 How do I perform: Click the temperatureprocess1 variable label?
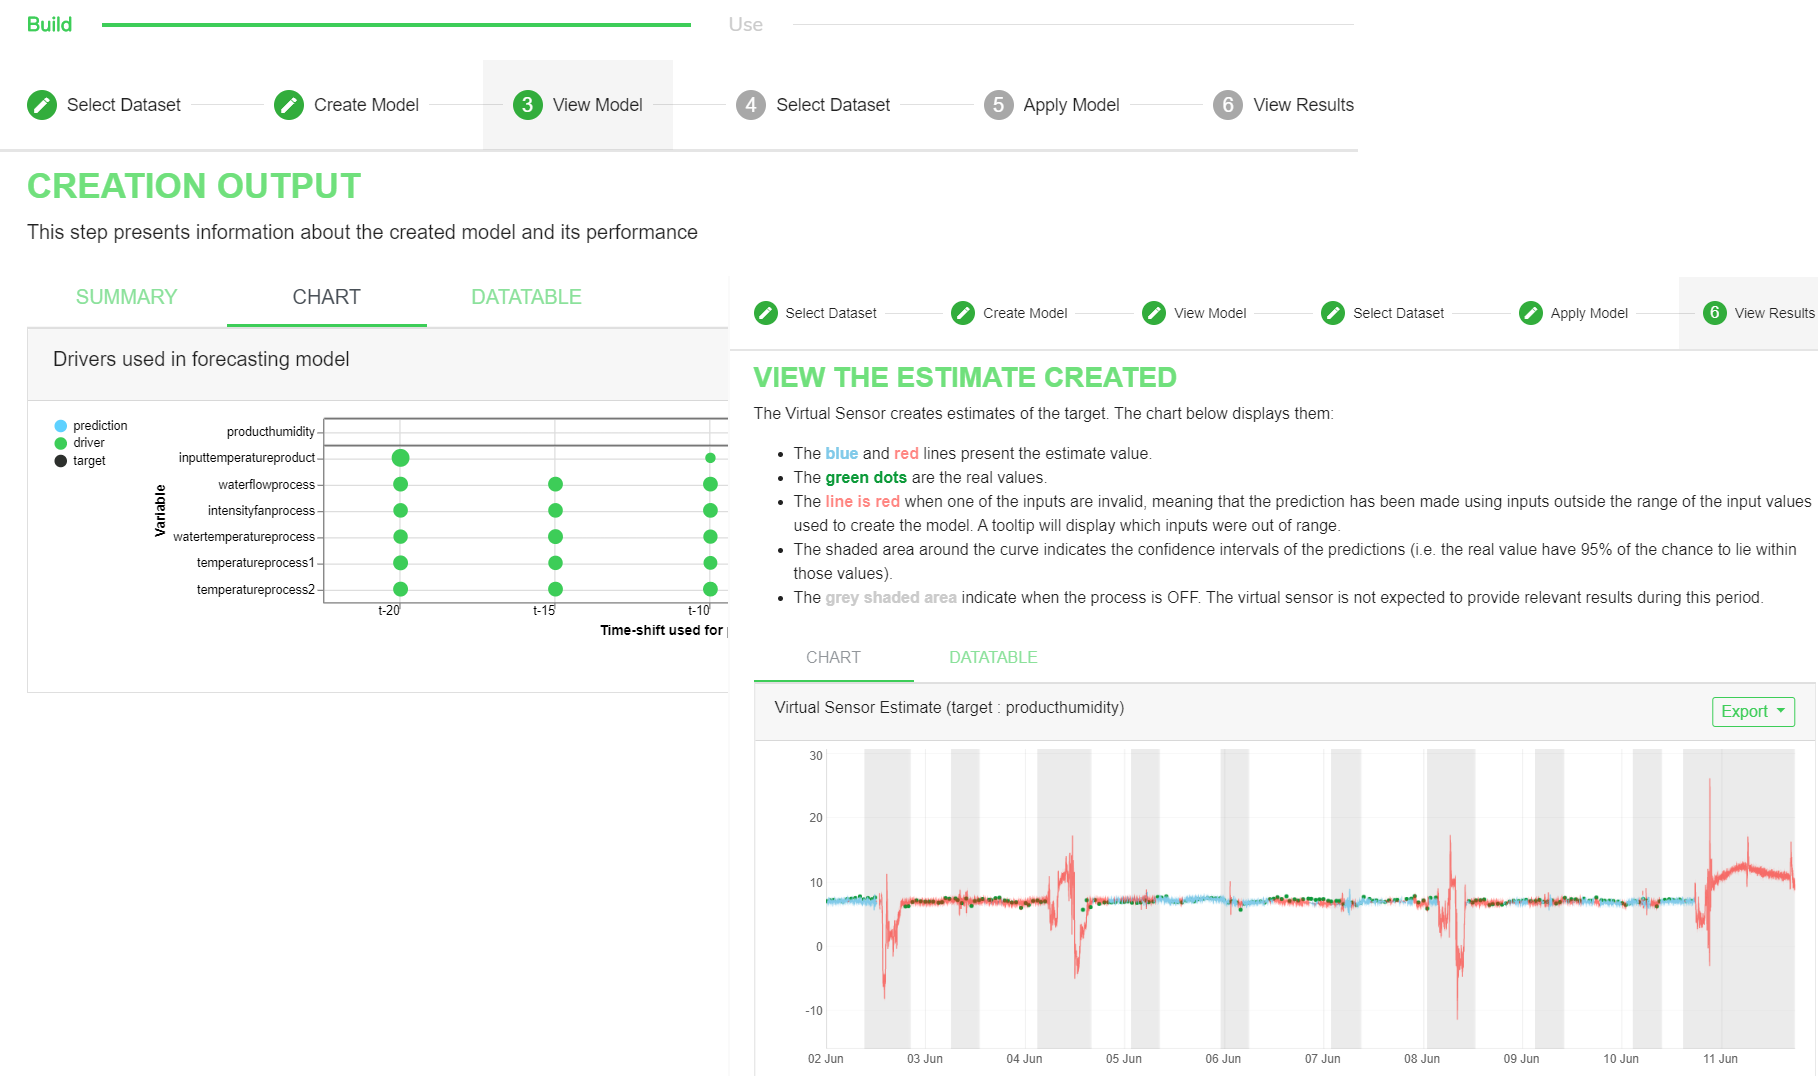(x=255, y=563)
